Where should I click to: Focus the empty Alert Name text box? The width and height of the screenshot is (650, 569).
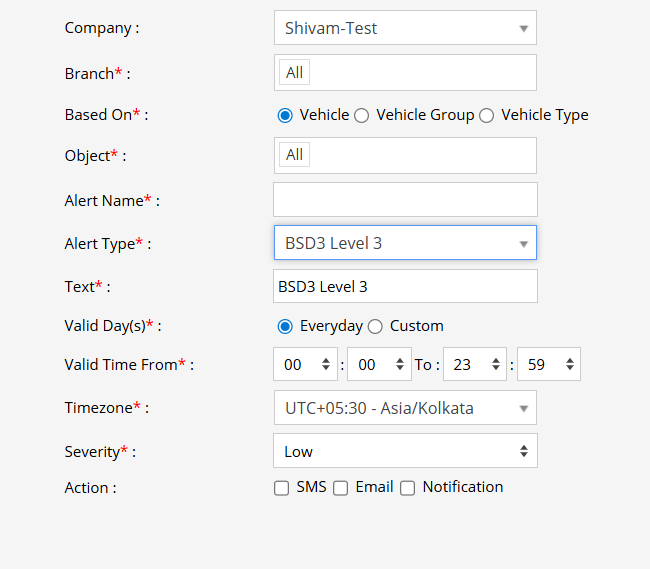(405, 200)
